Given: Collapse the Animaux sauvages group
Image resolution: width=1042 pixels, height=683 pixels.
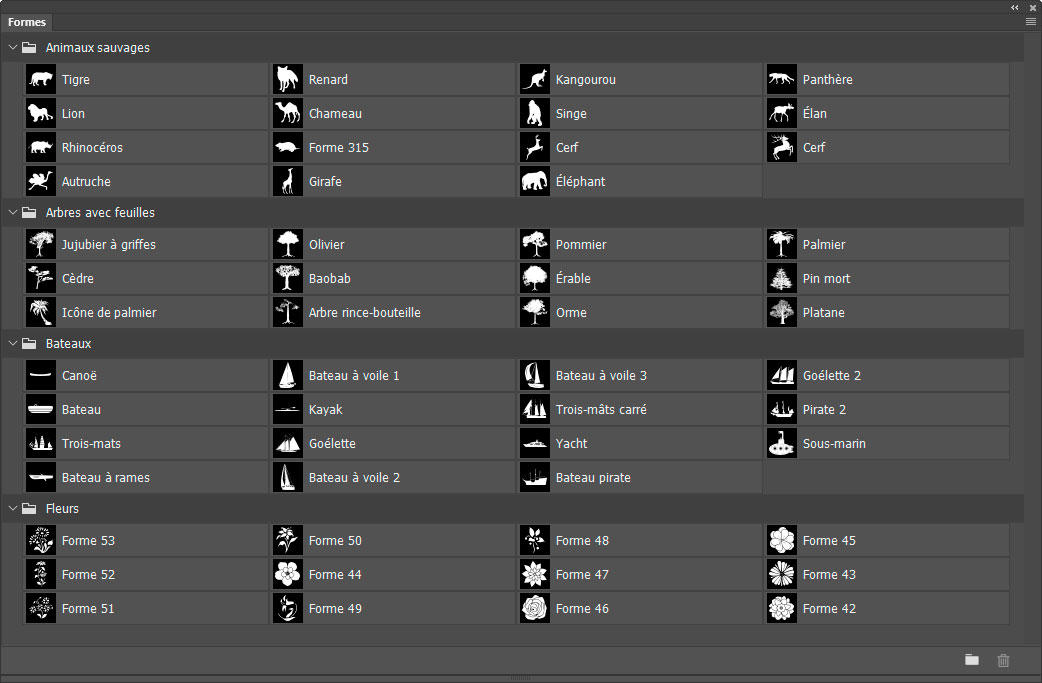Looking at the screenshot, I should [13, 48].
